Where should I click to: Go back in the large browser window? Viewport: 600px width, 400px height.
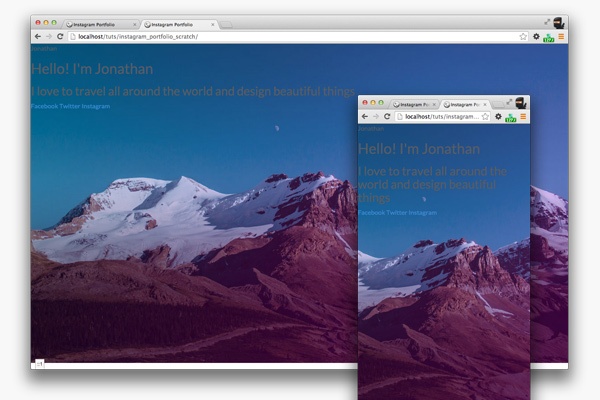[38, 36]
